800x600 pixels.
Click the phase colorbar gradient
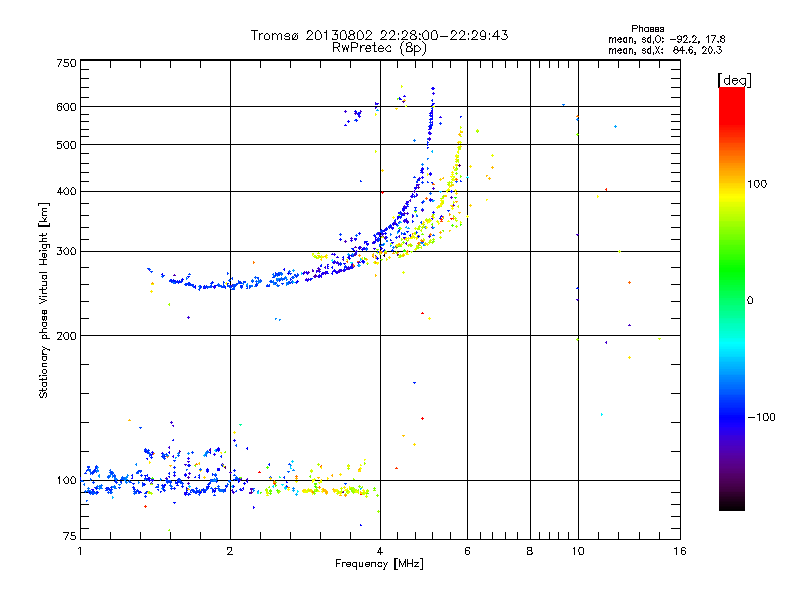tap(732, 298)
